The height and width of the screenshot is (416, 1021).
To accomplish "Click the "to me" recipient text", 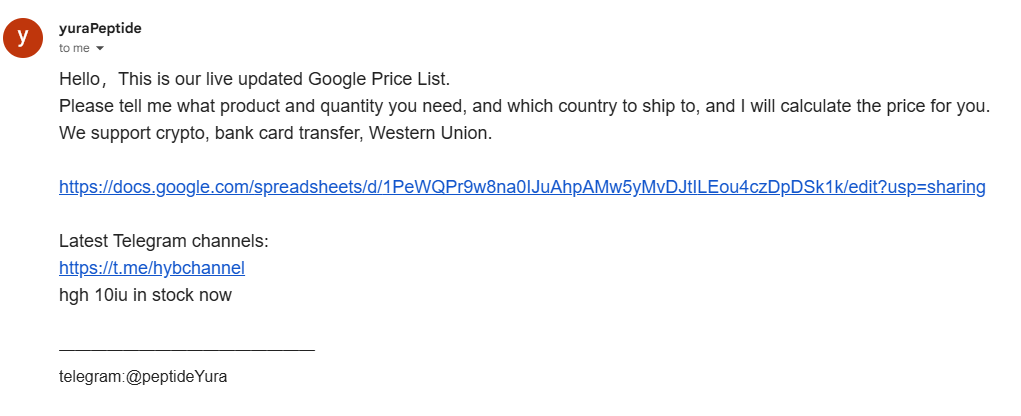I will coord(74,47).
